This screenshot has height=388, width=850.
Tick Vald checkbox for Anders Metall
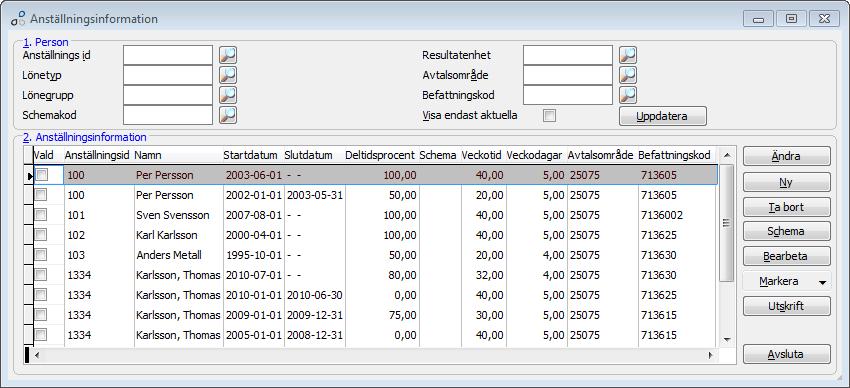(x=41, y=255)
